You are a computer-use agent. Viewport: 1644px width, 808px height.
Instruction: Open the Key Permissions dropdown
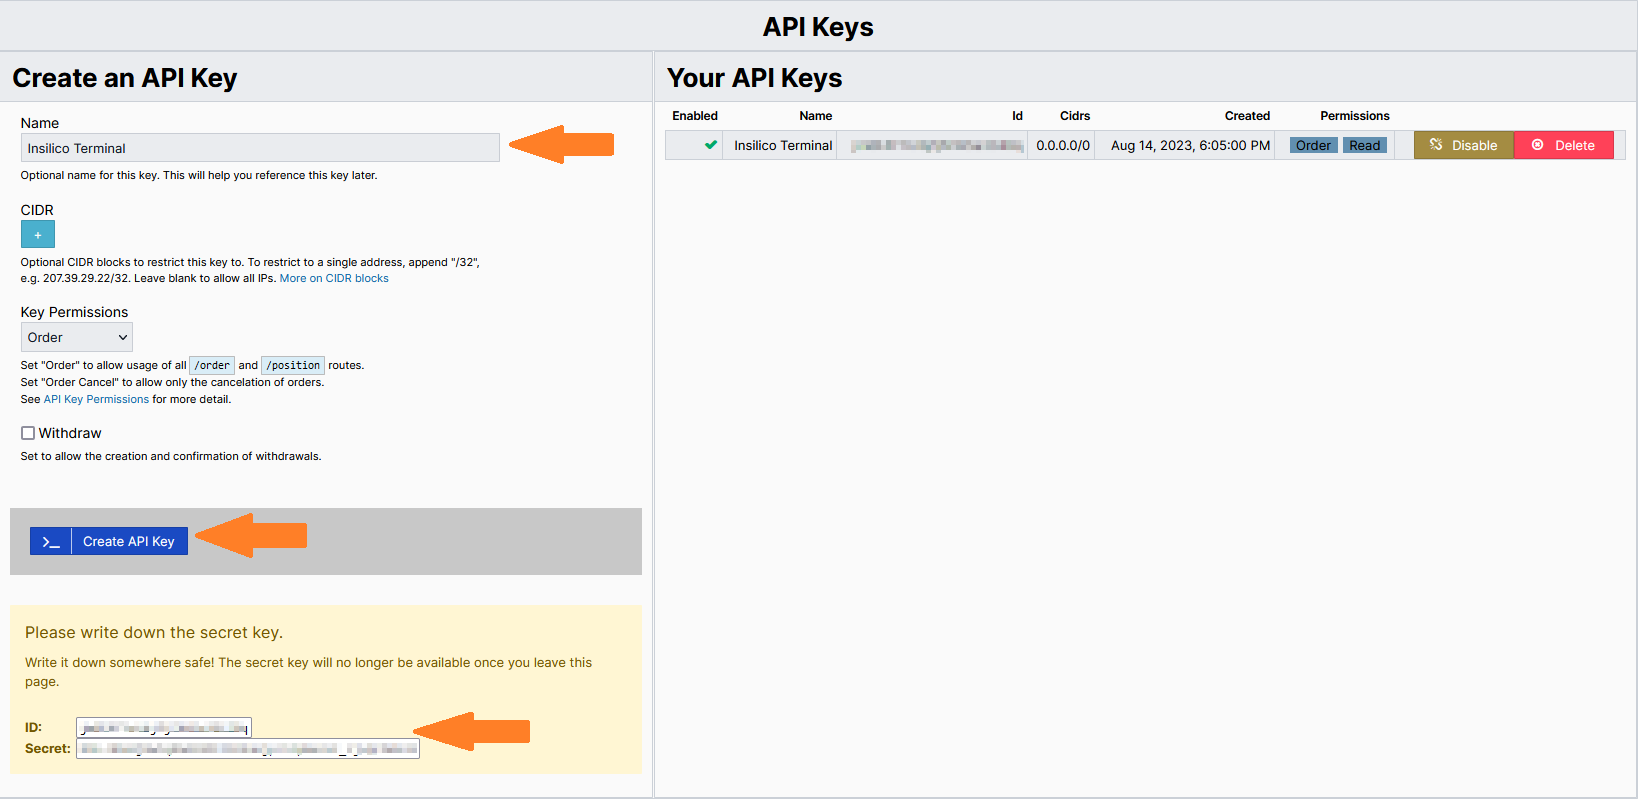(76, 338)
